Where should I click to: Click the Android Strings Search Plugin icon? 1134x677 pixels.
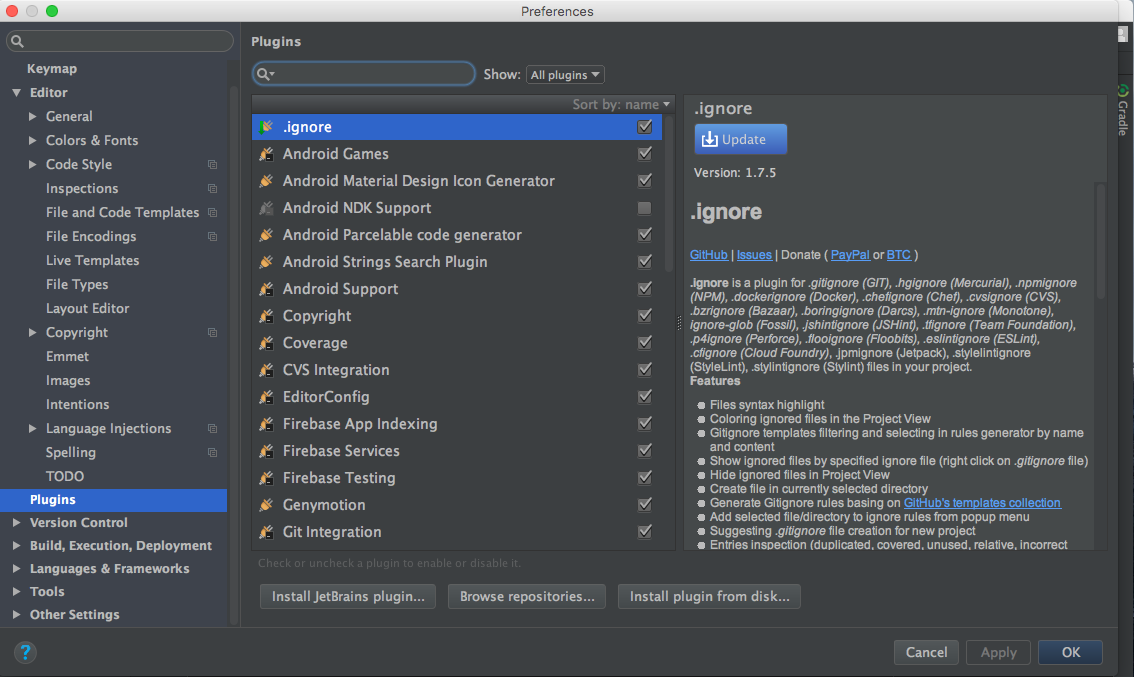pyautogui.click(x=266, y=262)
